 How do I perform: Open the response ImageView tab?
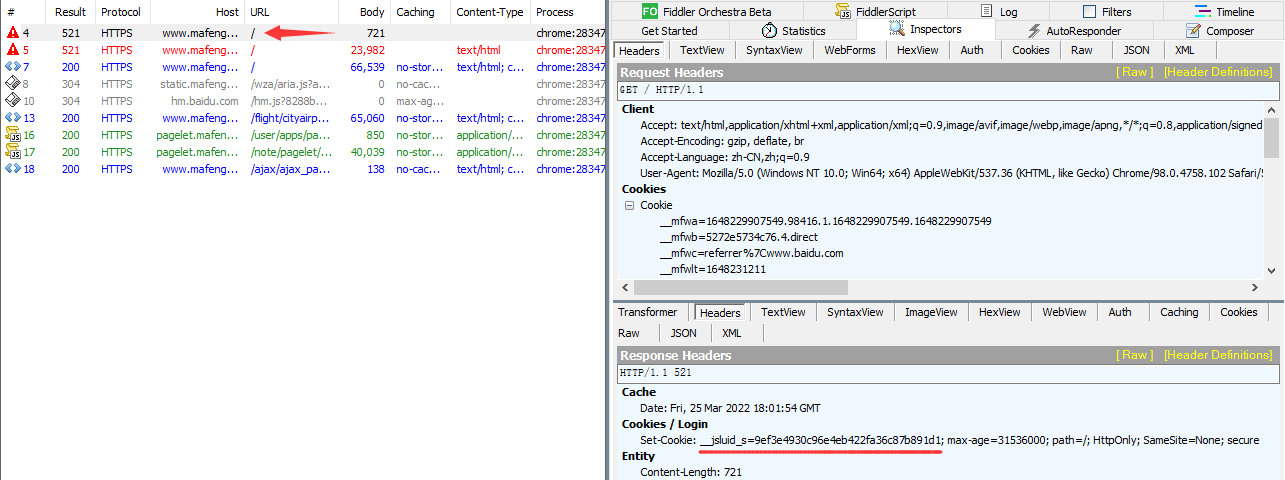pyautogui.click(x=930, y=312)
